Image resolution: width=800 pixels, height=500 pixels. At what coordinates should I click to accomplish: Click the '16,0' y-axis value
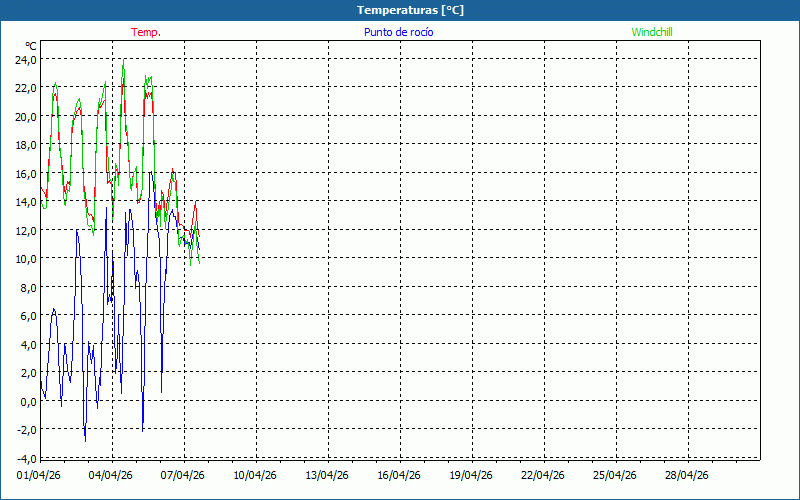click(26, 173)
